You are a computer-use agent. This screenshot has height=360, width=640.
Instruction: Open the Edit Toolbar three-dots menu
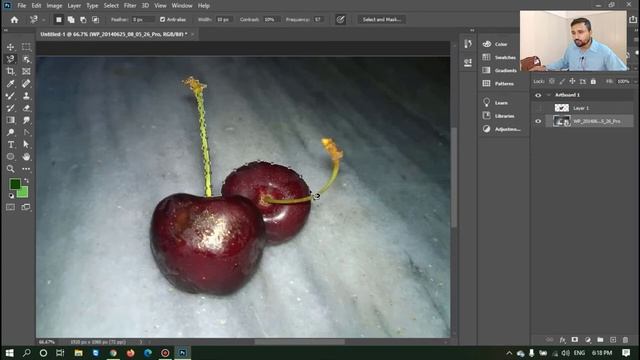click(26, 169)
